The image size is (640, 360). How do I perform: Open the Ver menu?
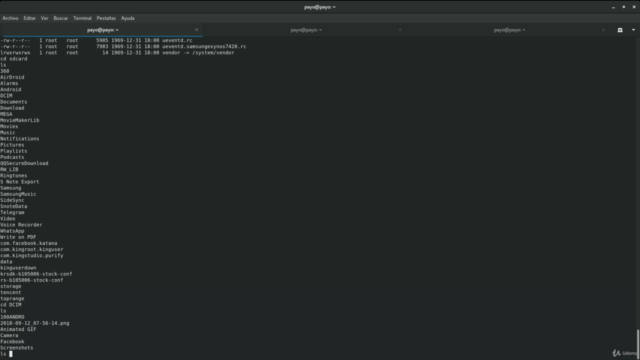click(44, 18)
